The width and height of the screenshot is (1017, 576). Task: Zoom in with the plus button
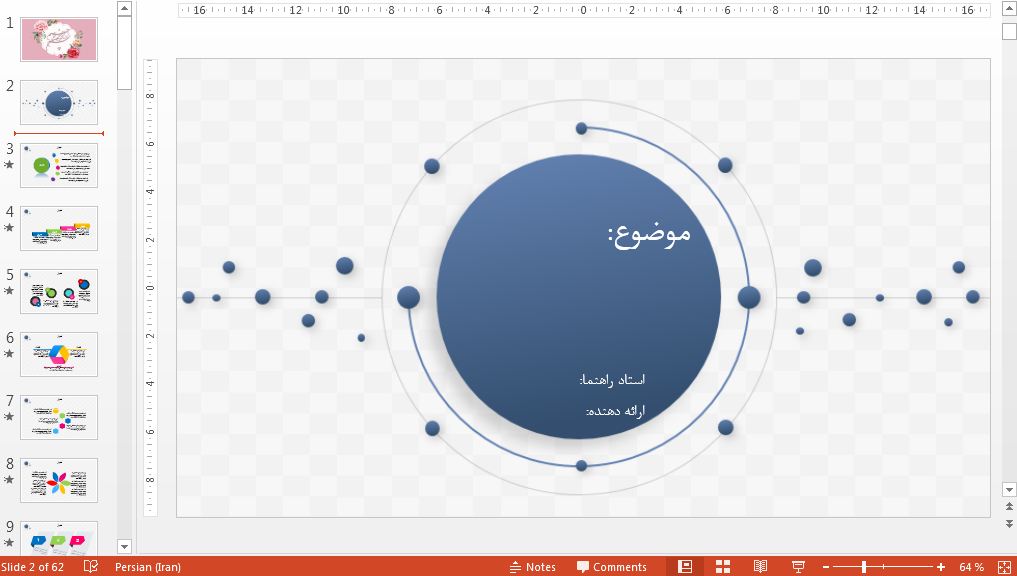940,566
